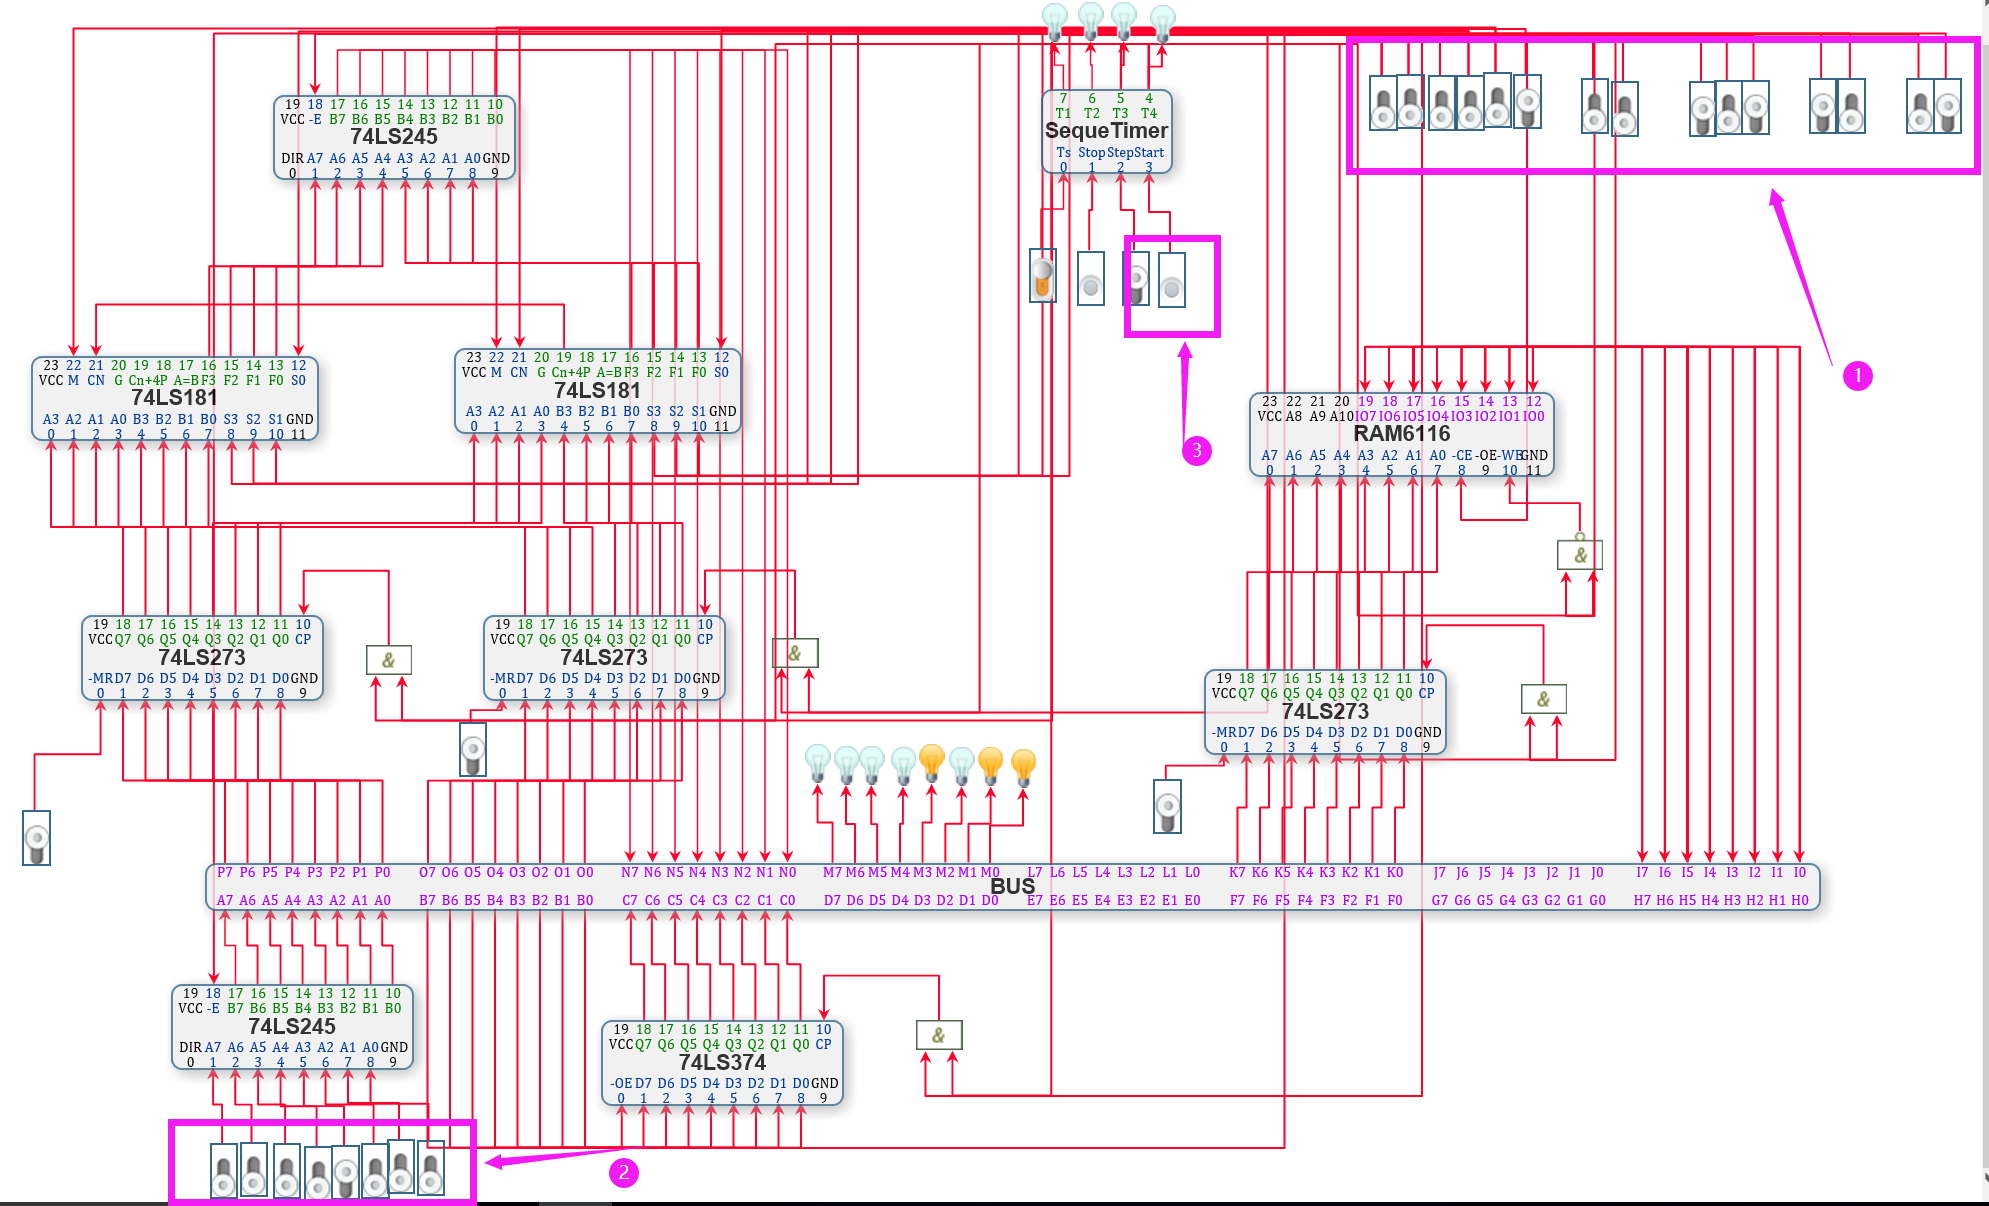
Task: Toggle the lone switch at far left edge
Action: pyautogui.click(x=37, y=838)
